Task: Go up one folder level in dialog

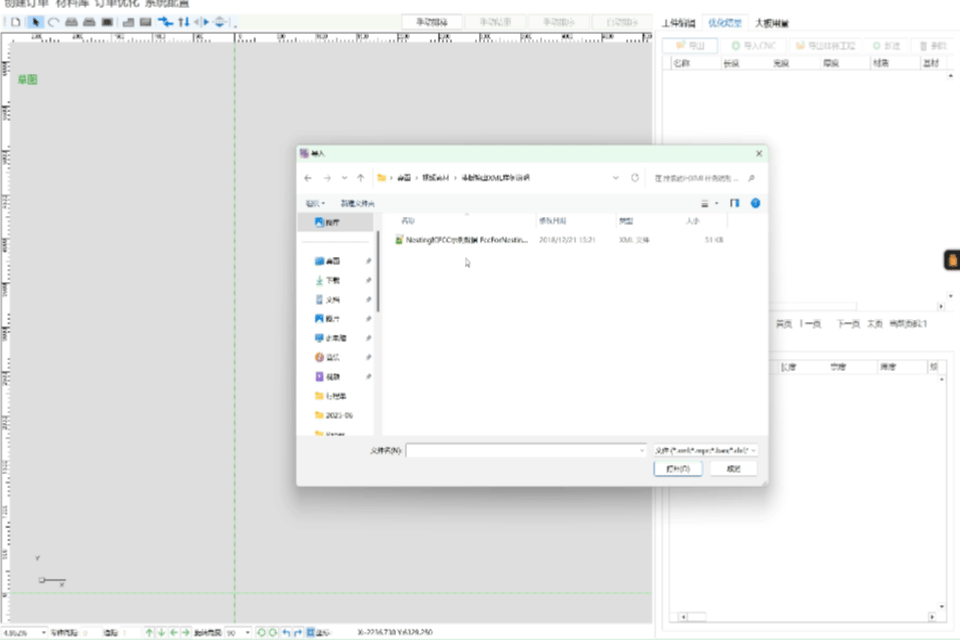Action: (360, 178)
